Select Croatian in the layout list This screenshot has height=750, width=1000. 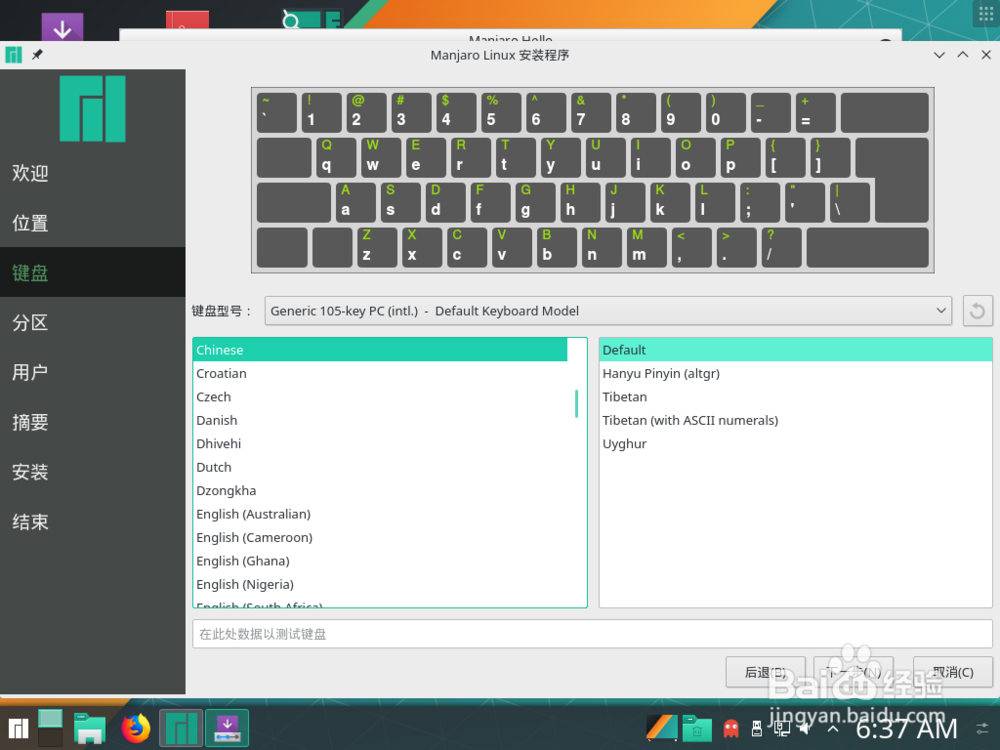coord(379,374)
